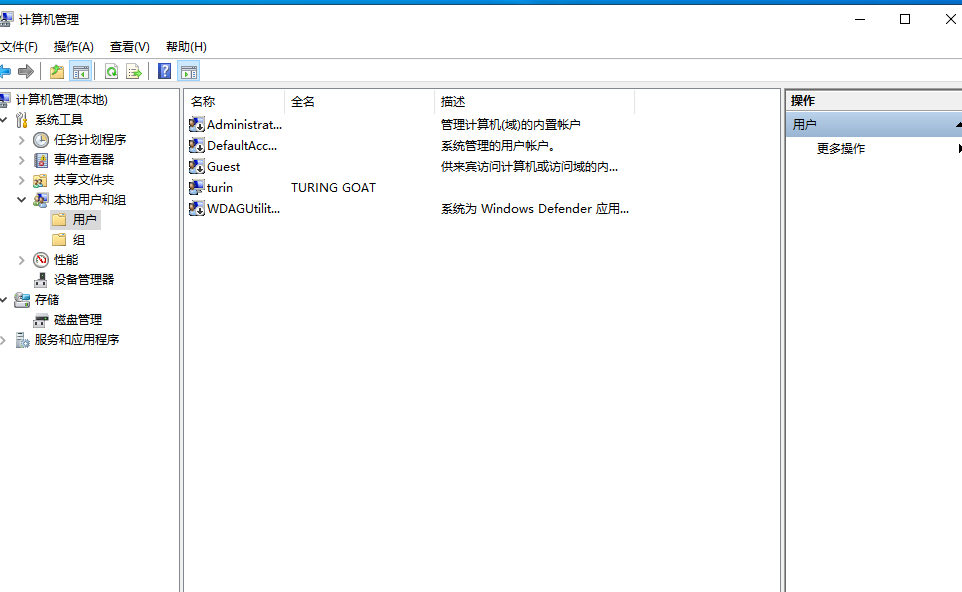Select the 设备管理器 tree label
The height and width of the screenshot is (592, 962).
tap(84, 280)
